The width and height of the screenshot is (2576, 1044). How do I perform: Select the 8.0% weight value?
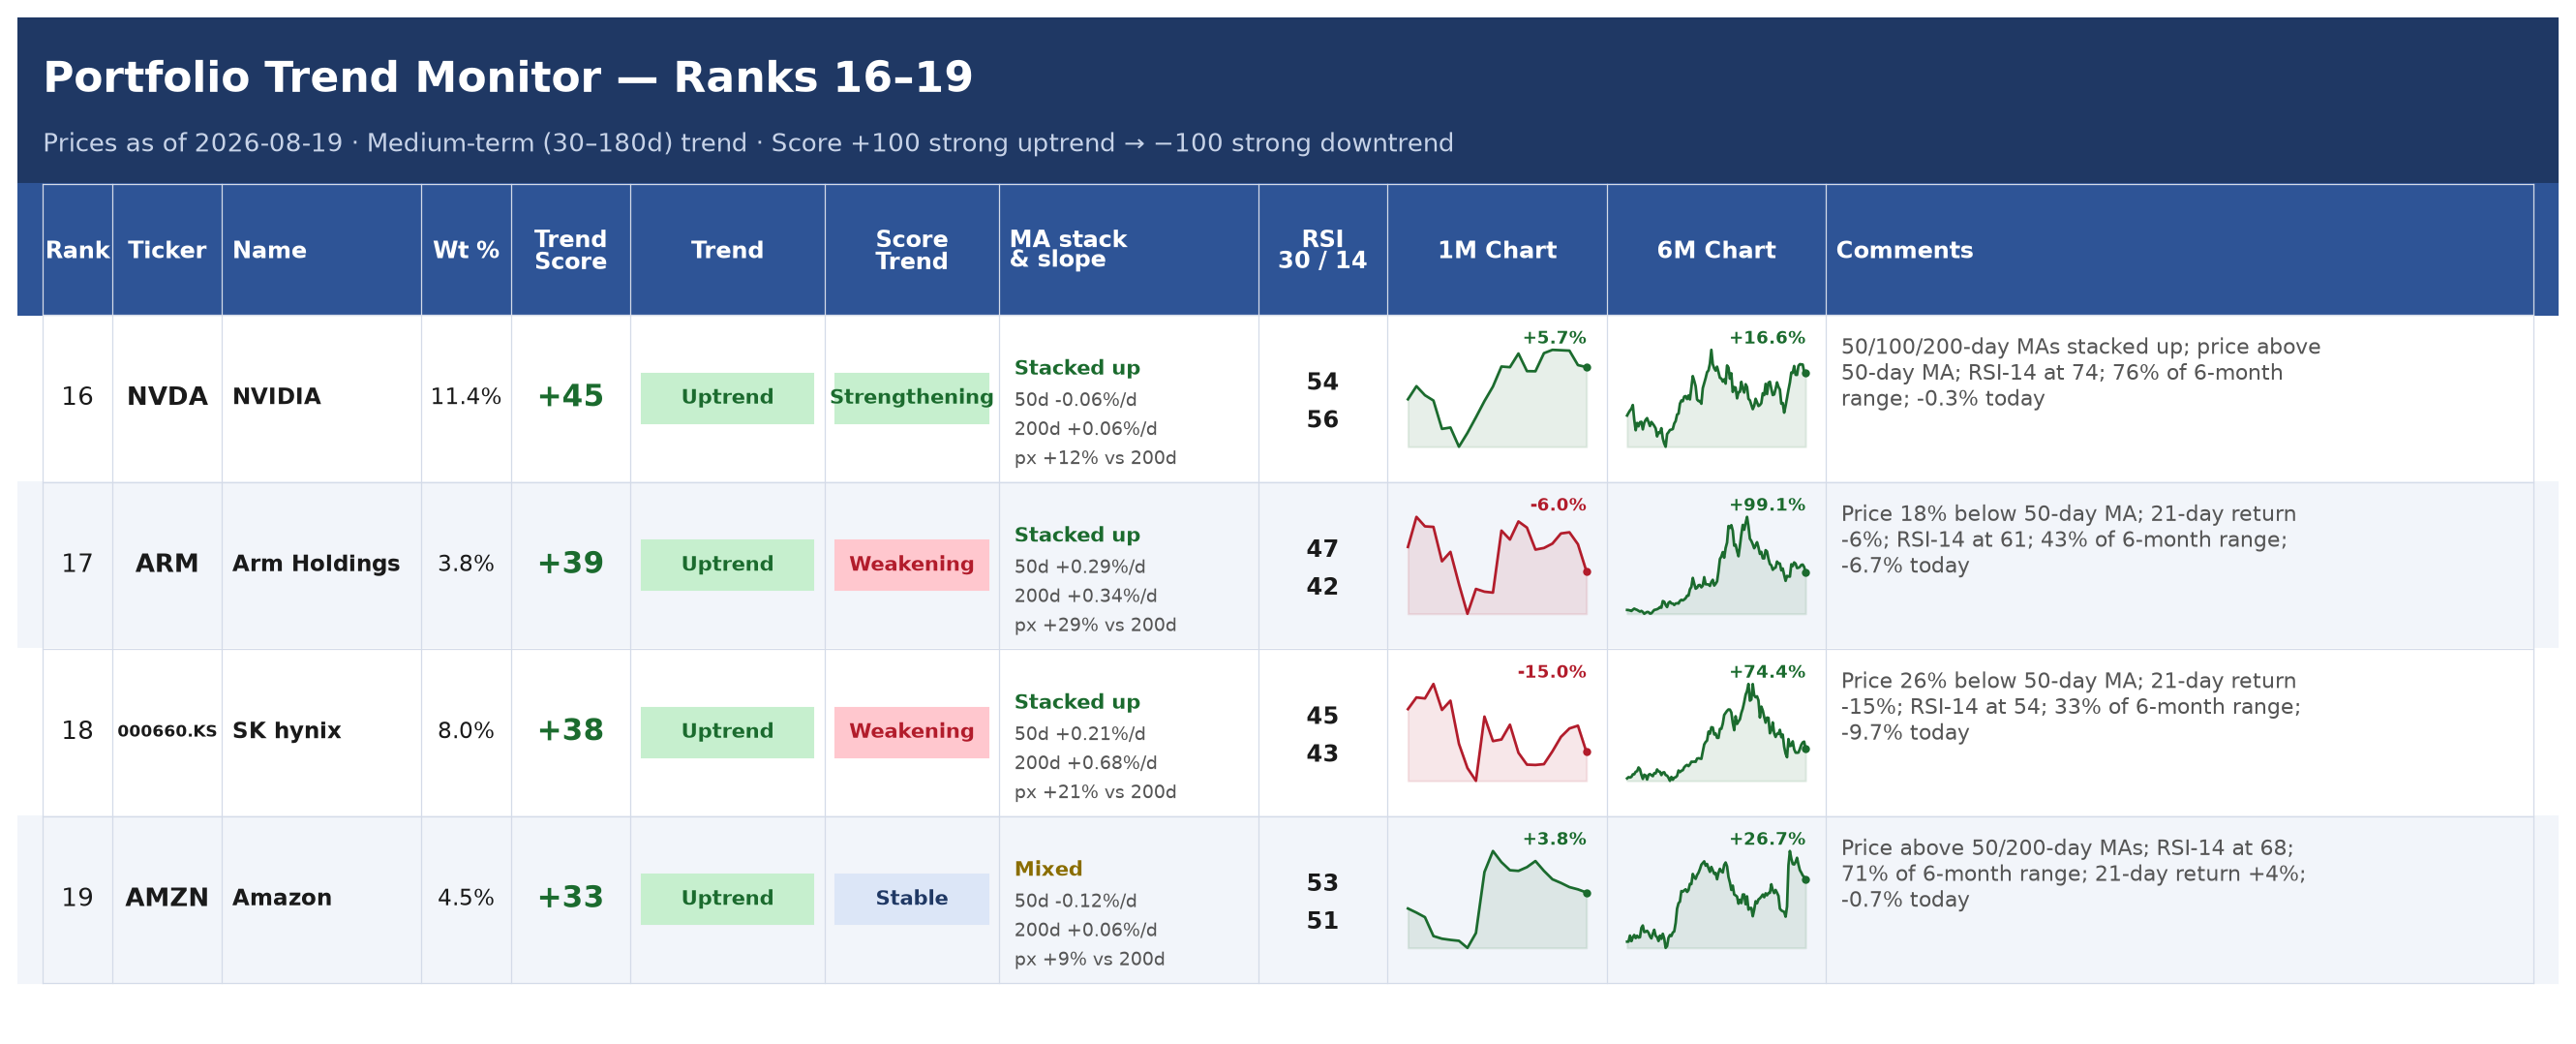click(466, 731)
